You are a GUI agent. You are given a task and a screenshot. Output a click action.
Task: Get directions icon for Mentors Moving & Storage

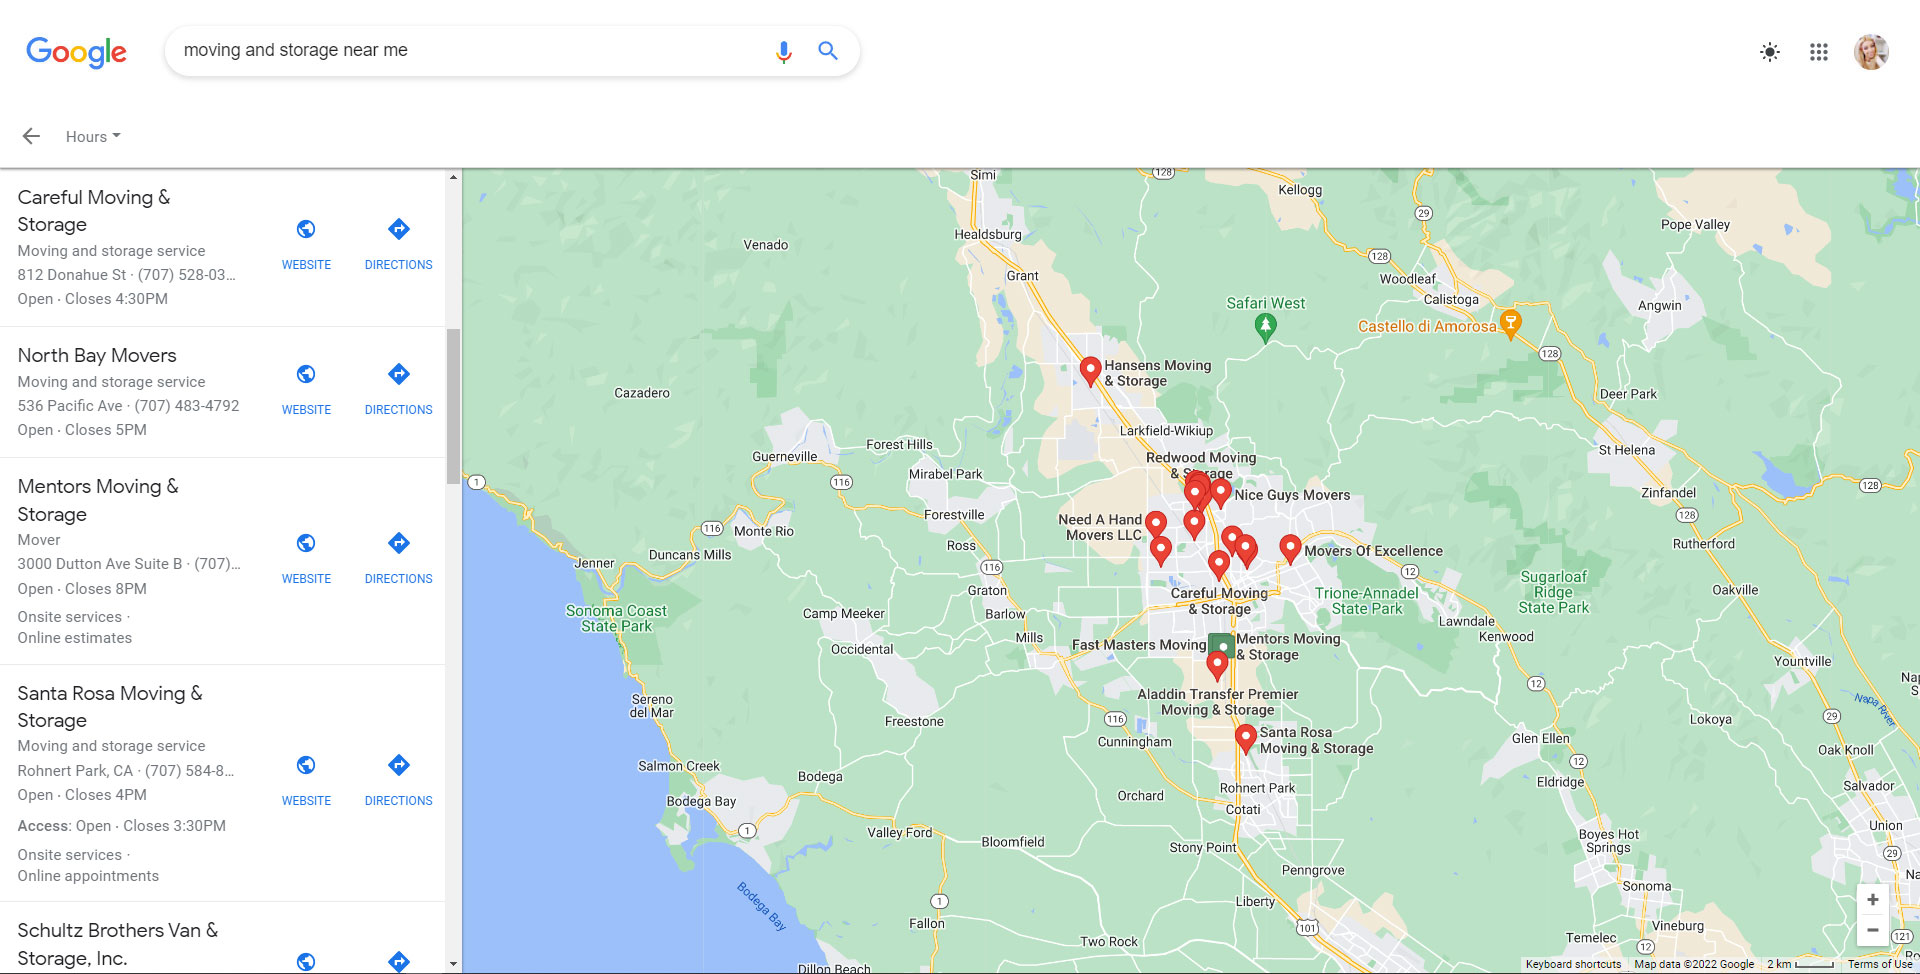pos(399,543)
